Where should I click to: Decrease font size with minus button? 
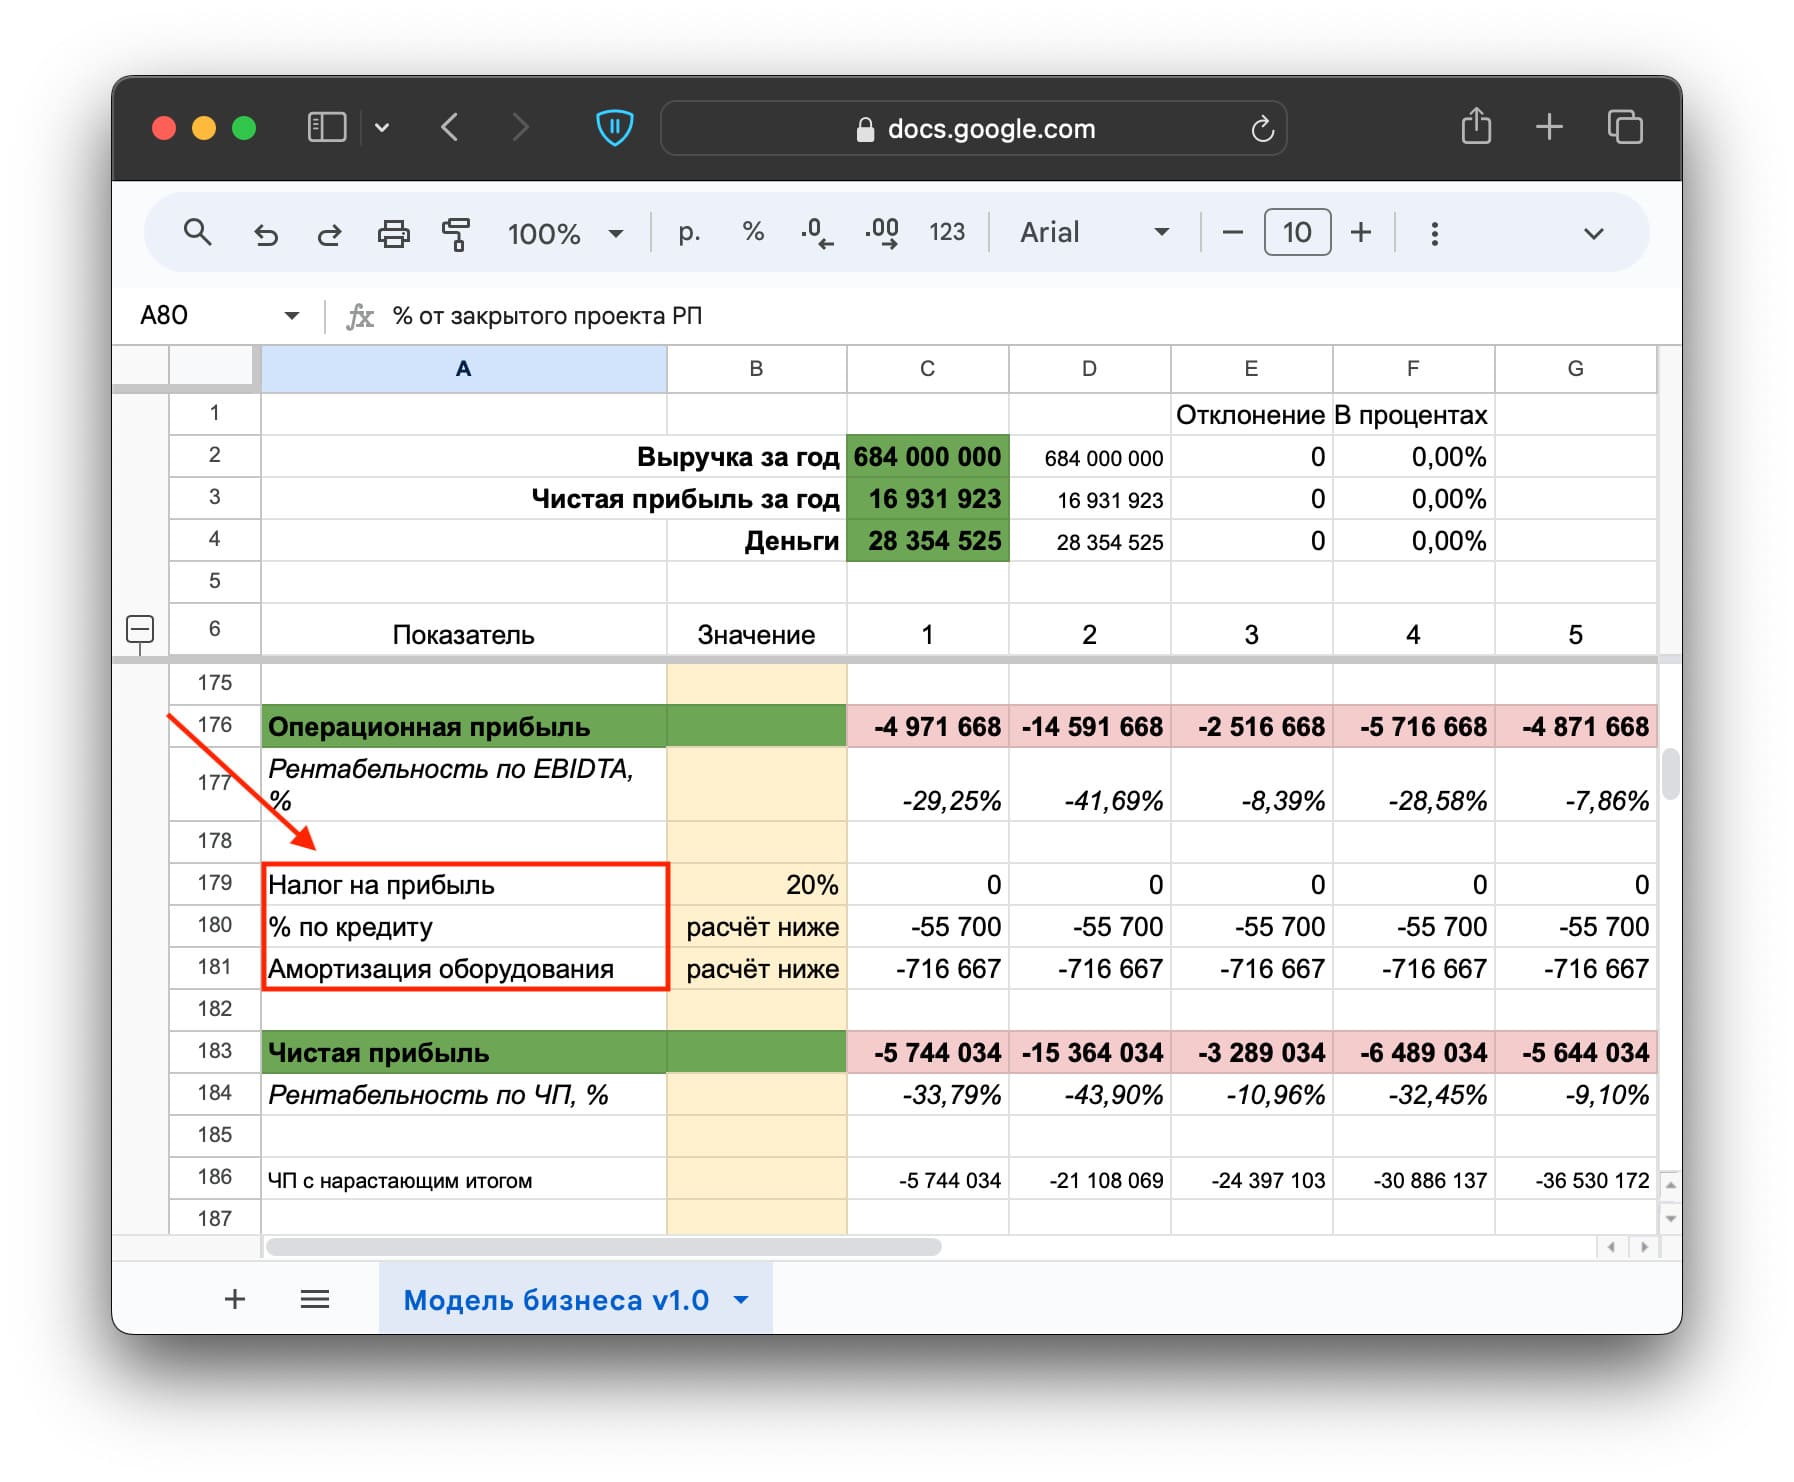coord(1232,233)
